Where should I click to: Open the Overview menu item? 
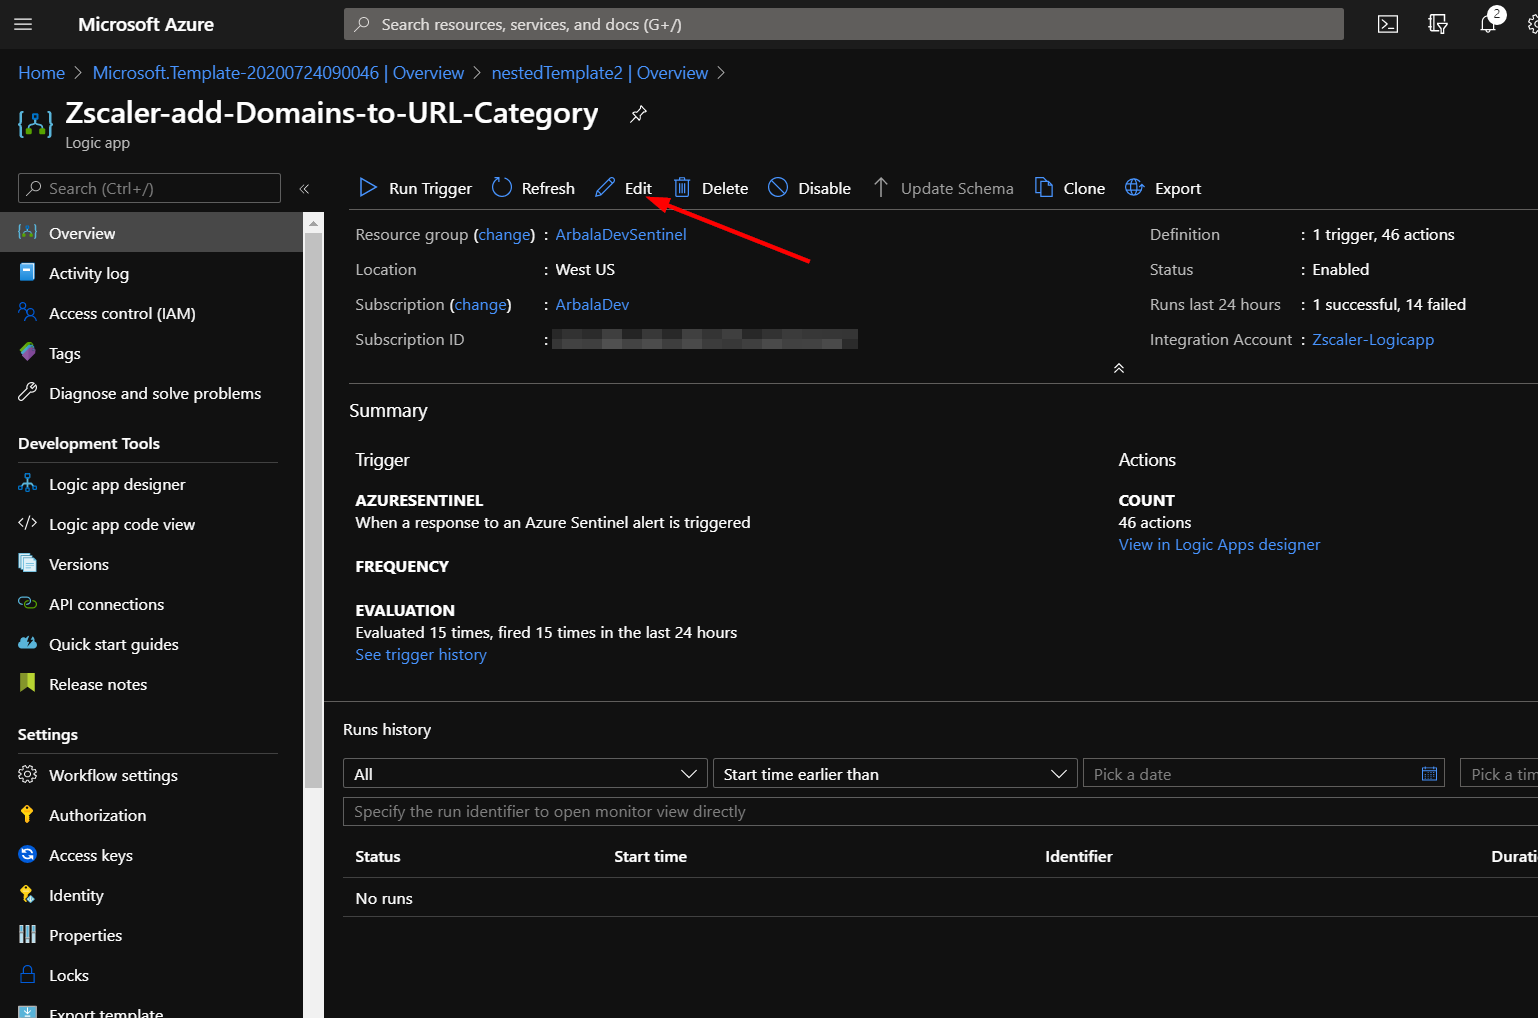(151, 232)
